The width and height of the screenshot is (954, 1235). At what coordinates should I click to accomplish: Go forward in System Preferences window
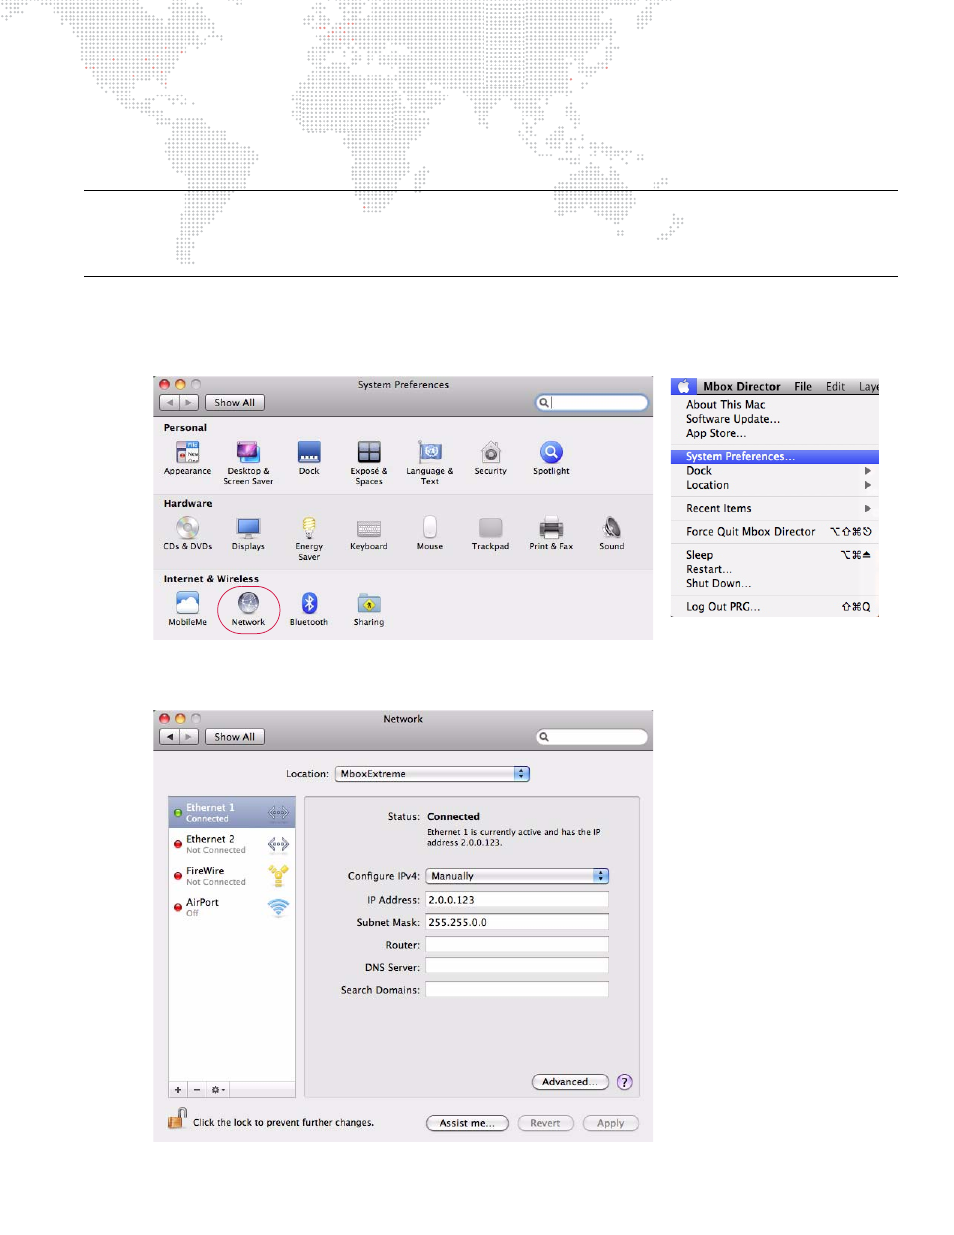[188, 403]
